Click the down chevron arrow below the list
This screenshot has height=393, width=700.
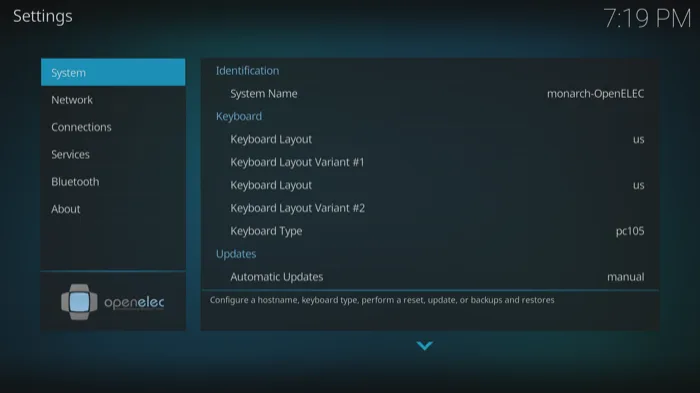coord(425,345)
